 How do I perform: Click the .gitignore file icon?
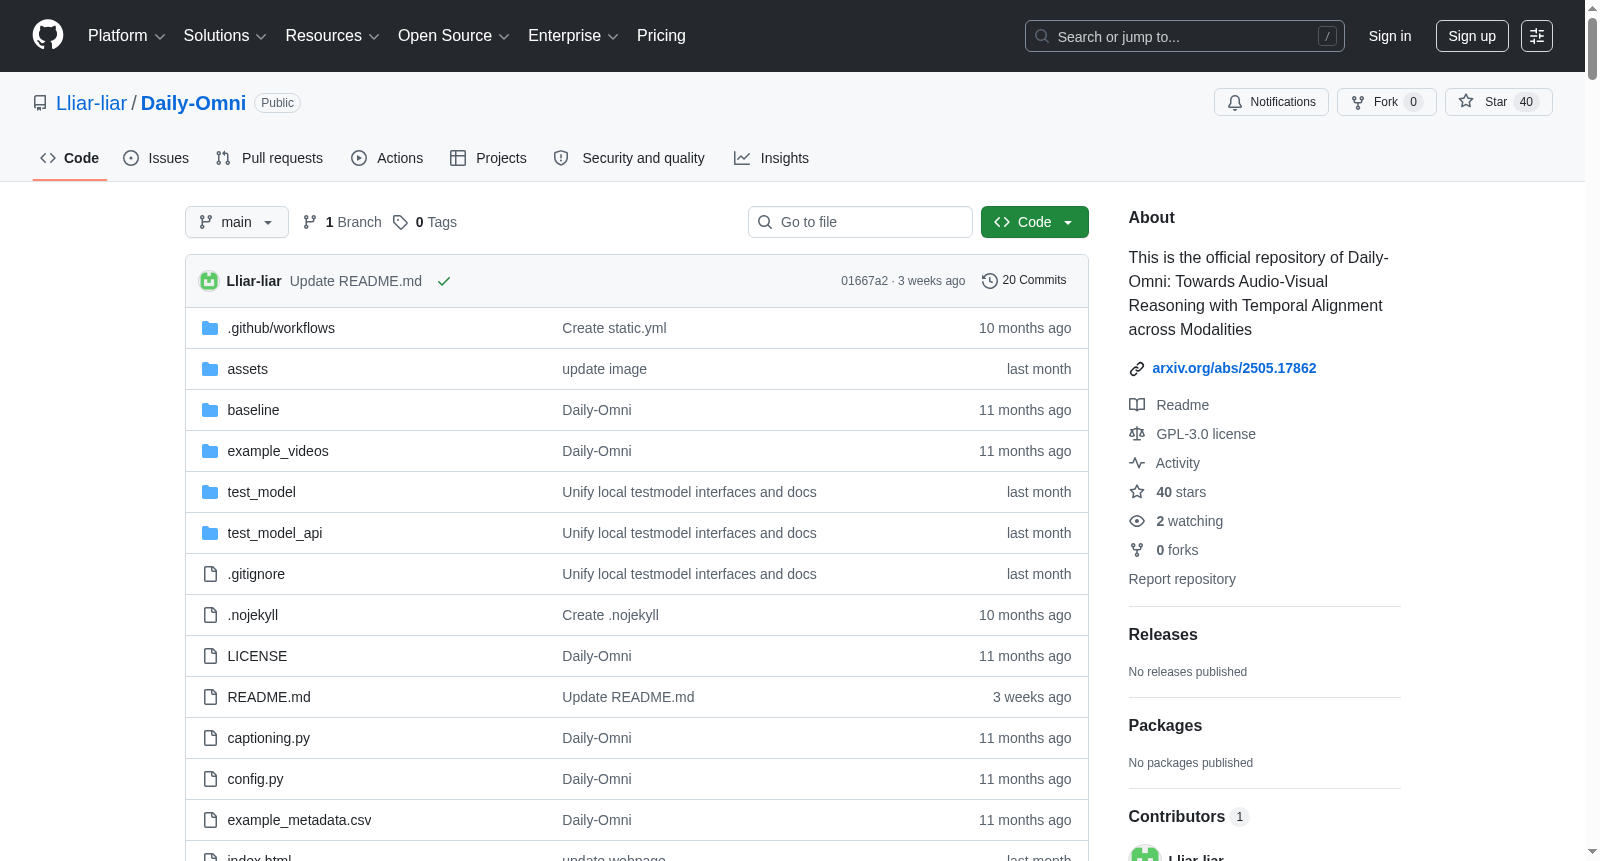pos(210,574)
